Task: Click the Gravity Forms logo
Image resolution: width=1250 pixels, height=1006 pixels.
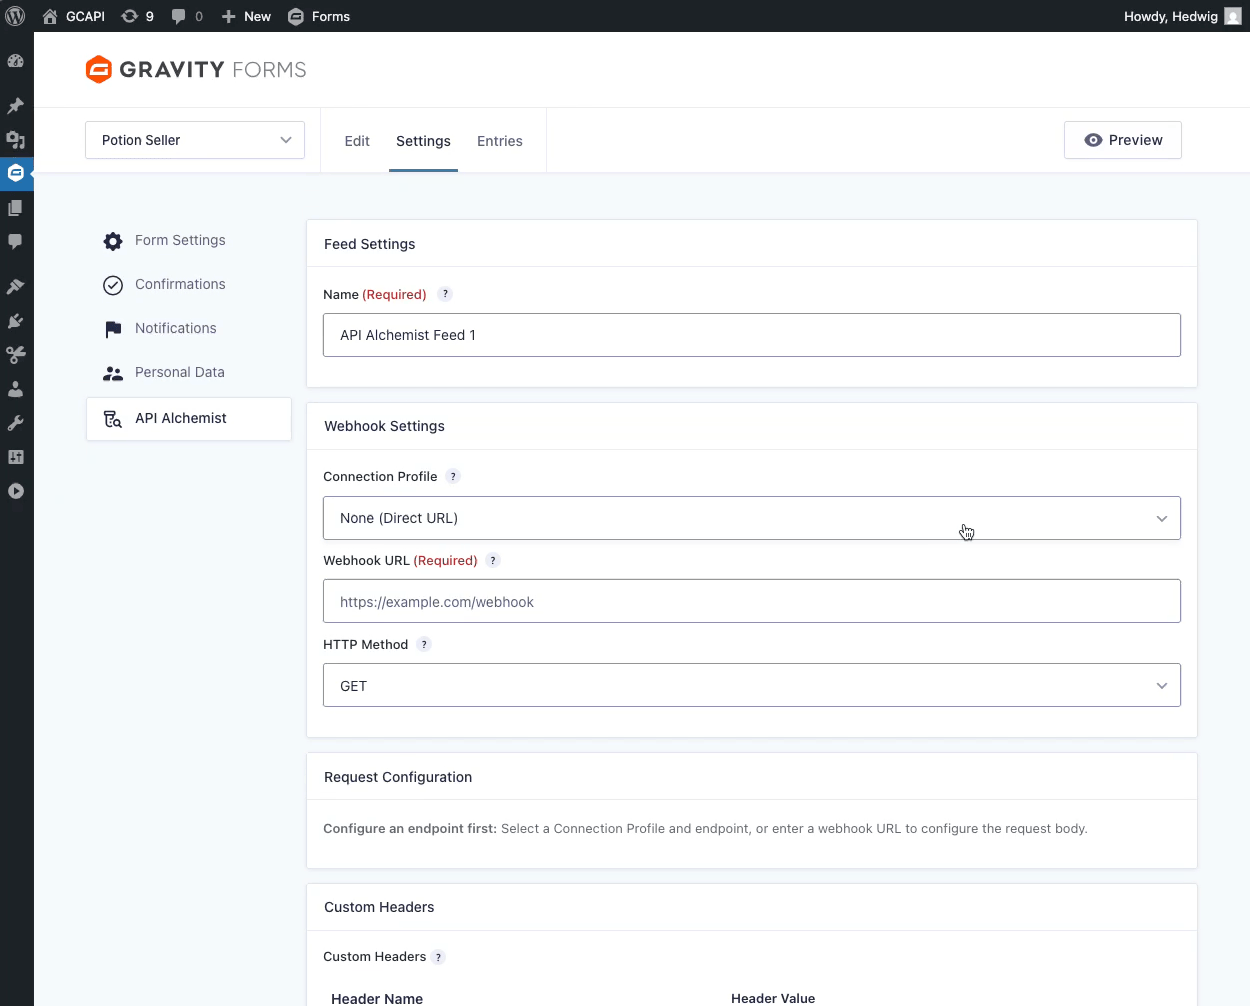Action: point(196,69)
